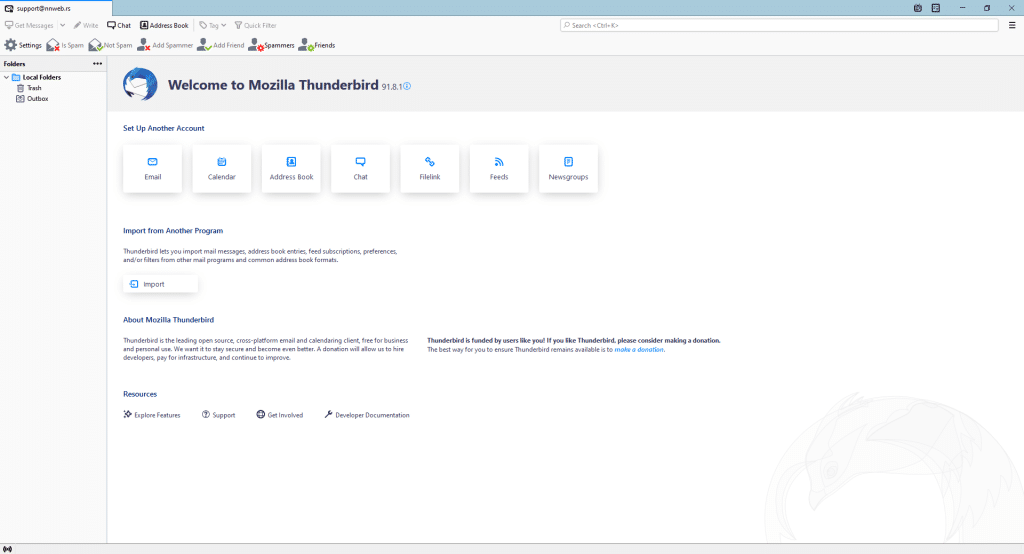Open the Tasks tab icon in title bar

(935, 8)
